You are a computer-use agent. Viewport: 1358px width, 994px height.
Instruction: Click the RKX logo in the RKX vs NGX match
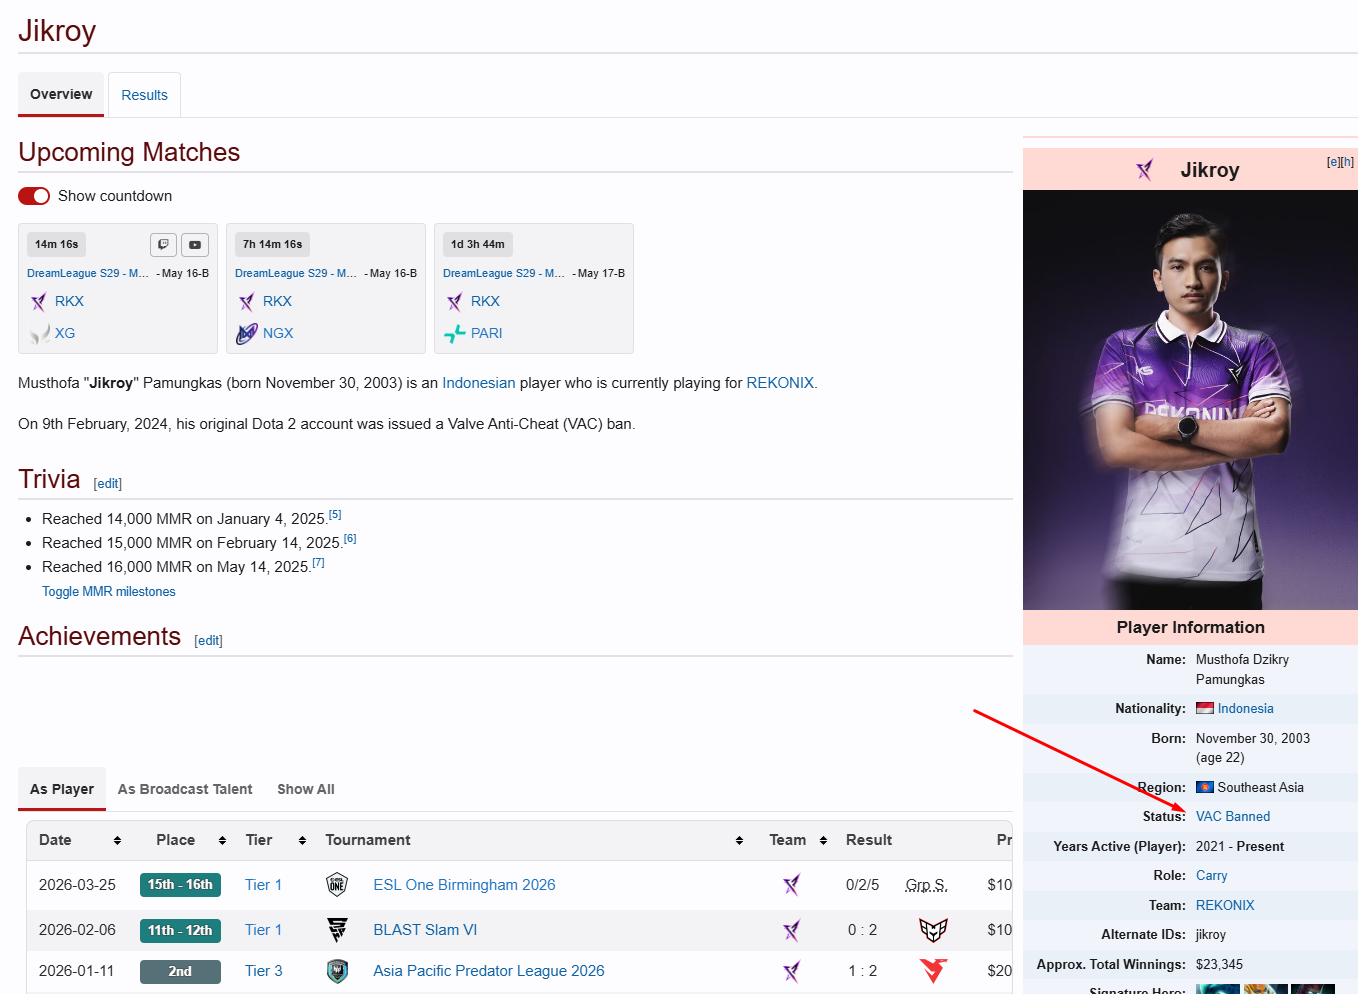(246, 302)
